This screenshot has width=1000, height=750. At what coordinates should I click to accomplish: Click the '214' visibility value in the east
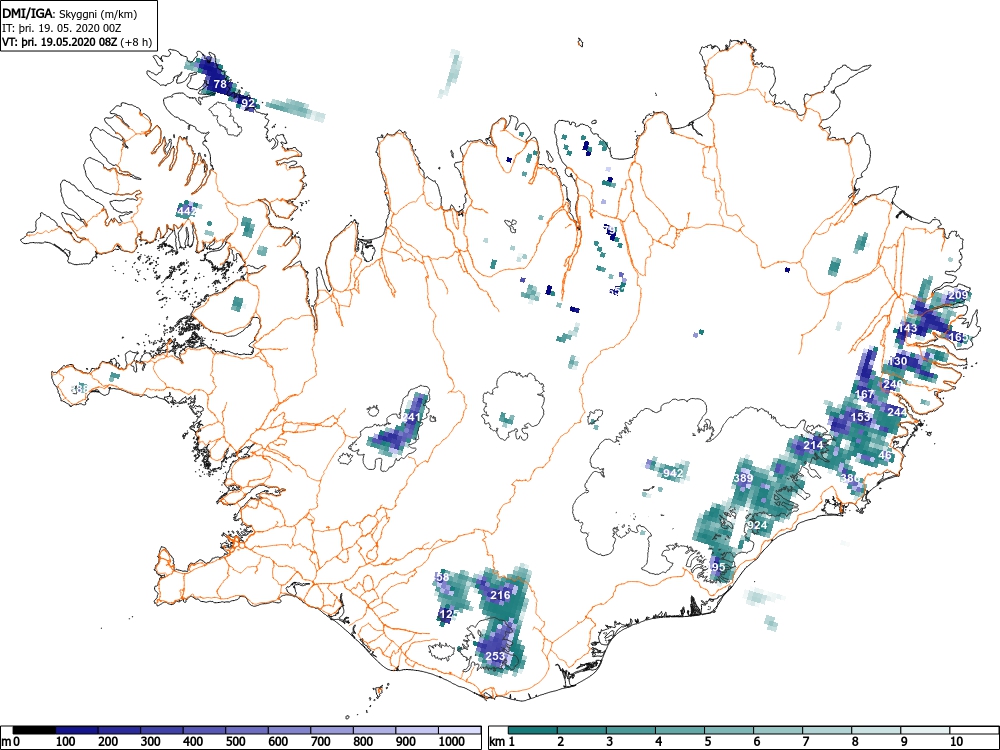(x=813, y=445)
